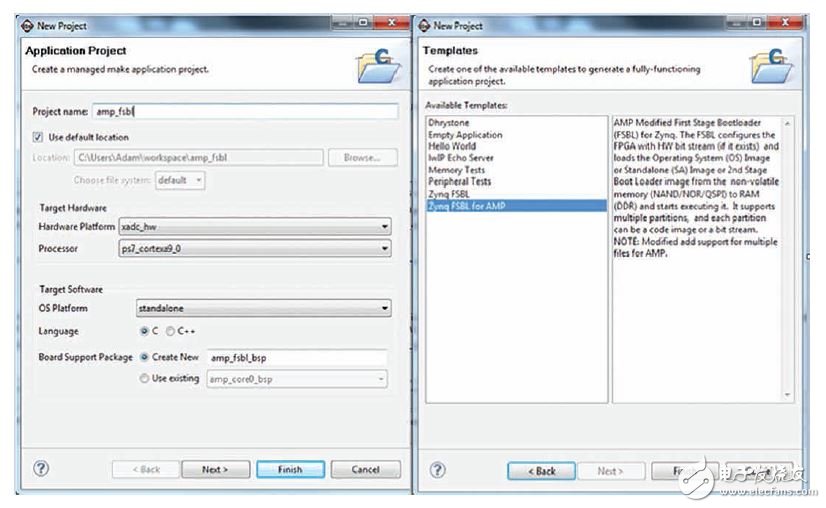Click New Project icon in right title bar
Viewport: 826px width, 508px height.
(x=424, y=25)
